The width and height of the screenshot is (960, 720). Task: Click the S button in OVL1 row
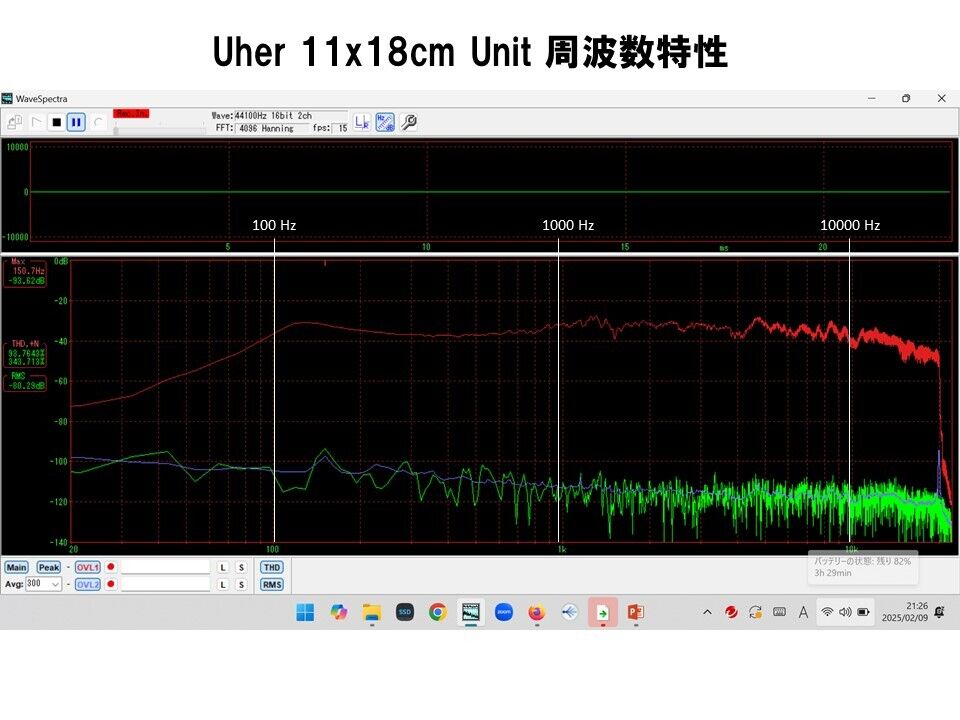[241, 568]
